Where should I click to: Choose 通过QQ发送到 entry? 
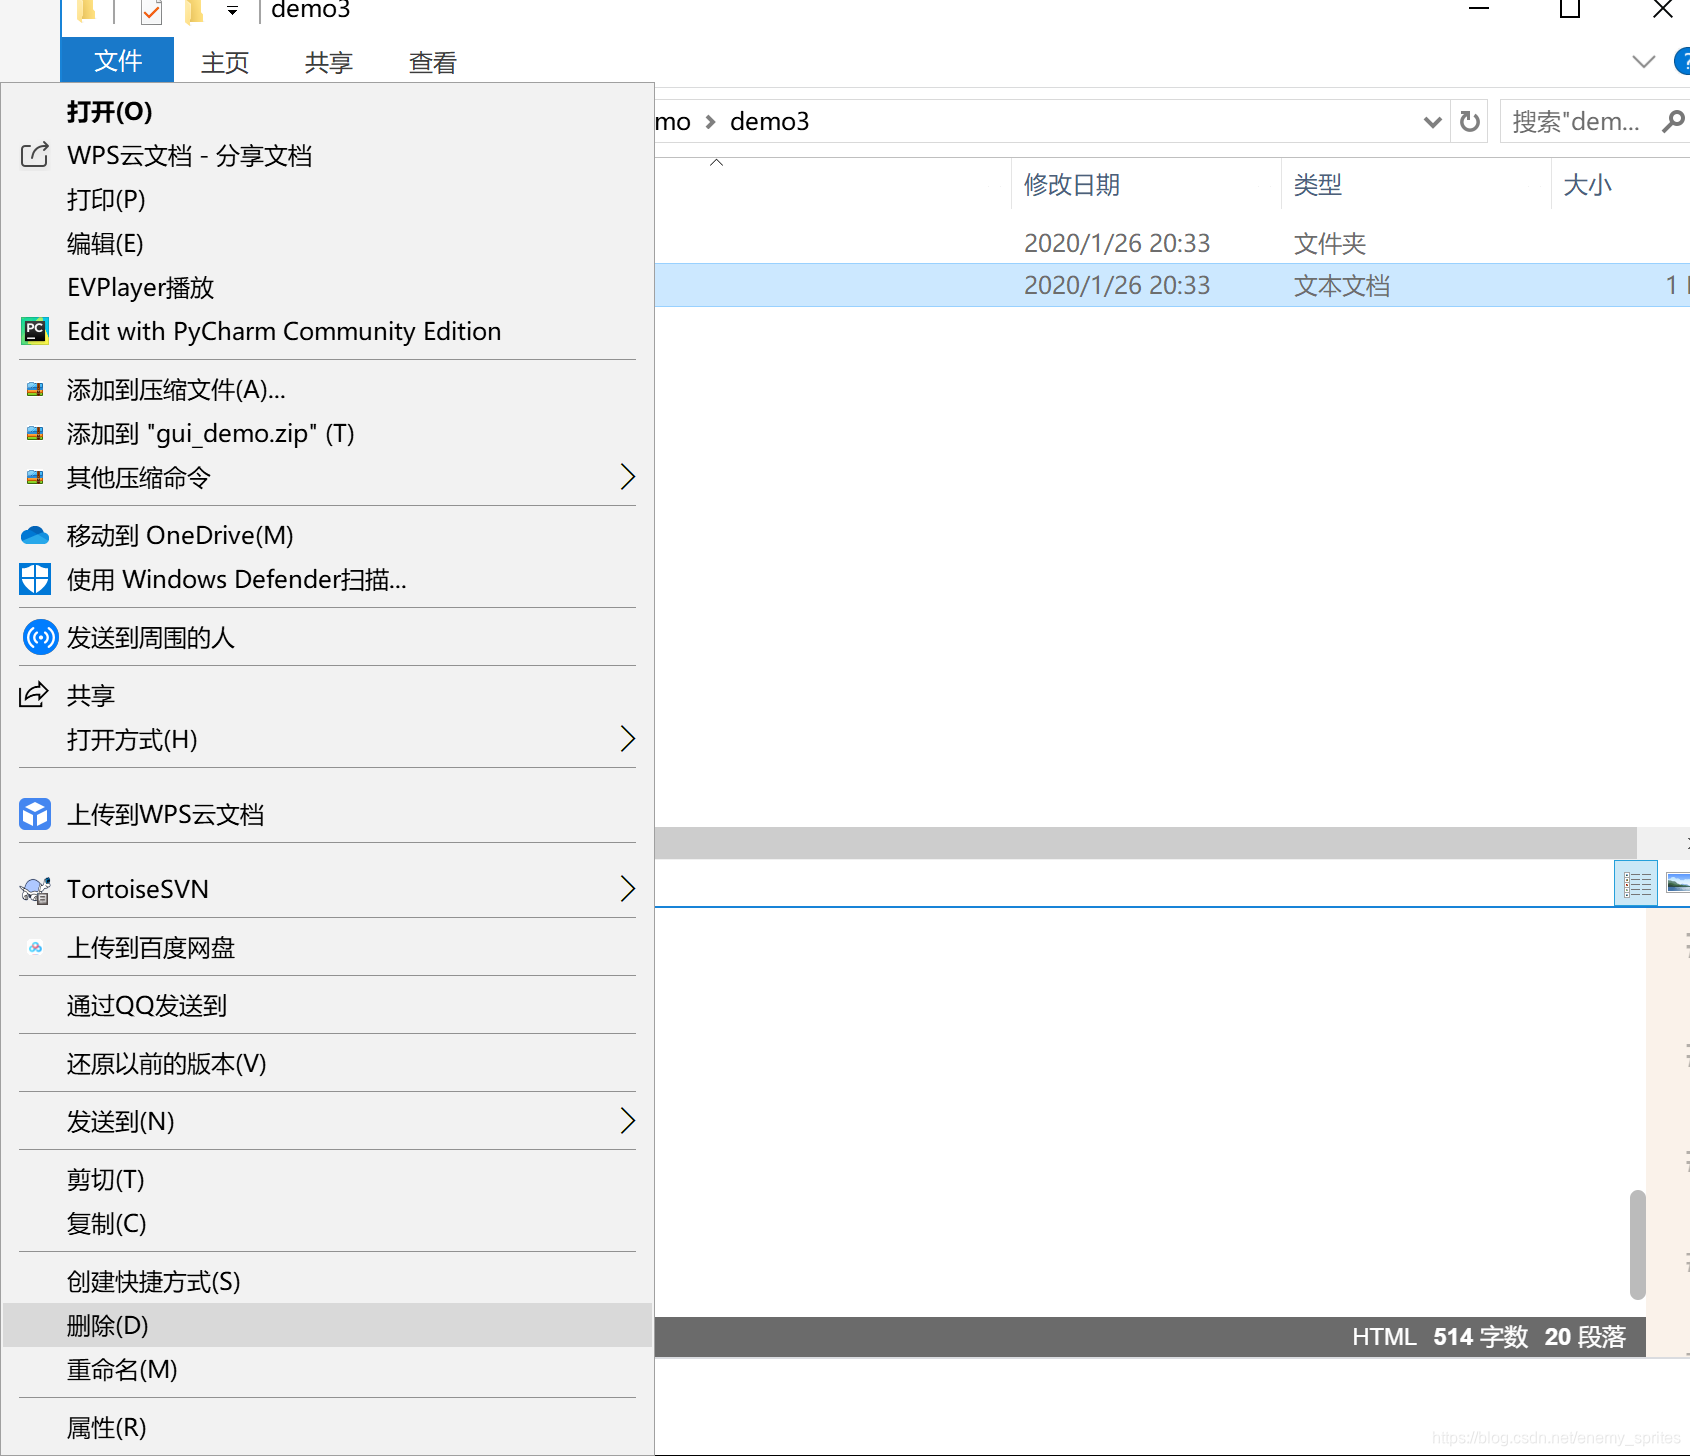coord(328,1005)
